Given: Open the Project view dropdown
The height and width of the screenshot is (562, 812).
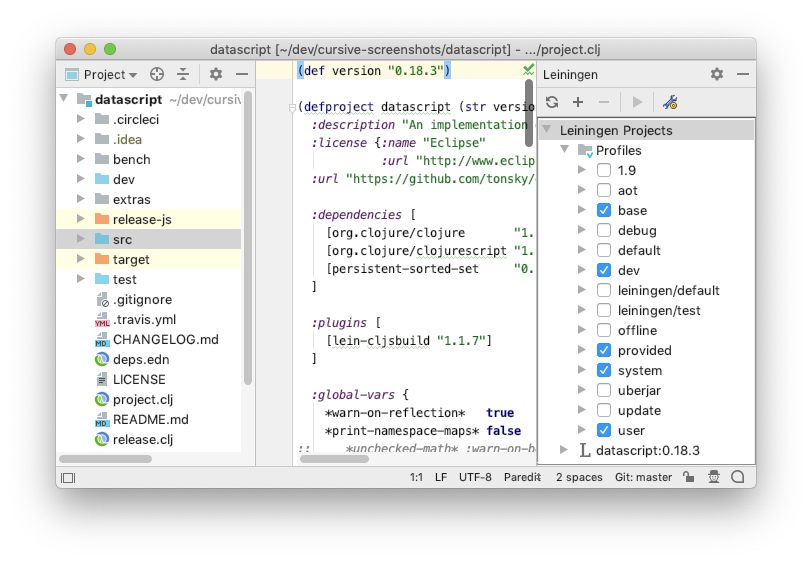Looking at the screenshot, I should pos(102,75).
